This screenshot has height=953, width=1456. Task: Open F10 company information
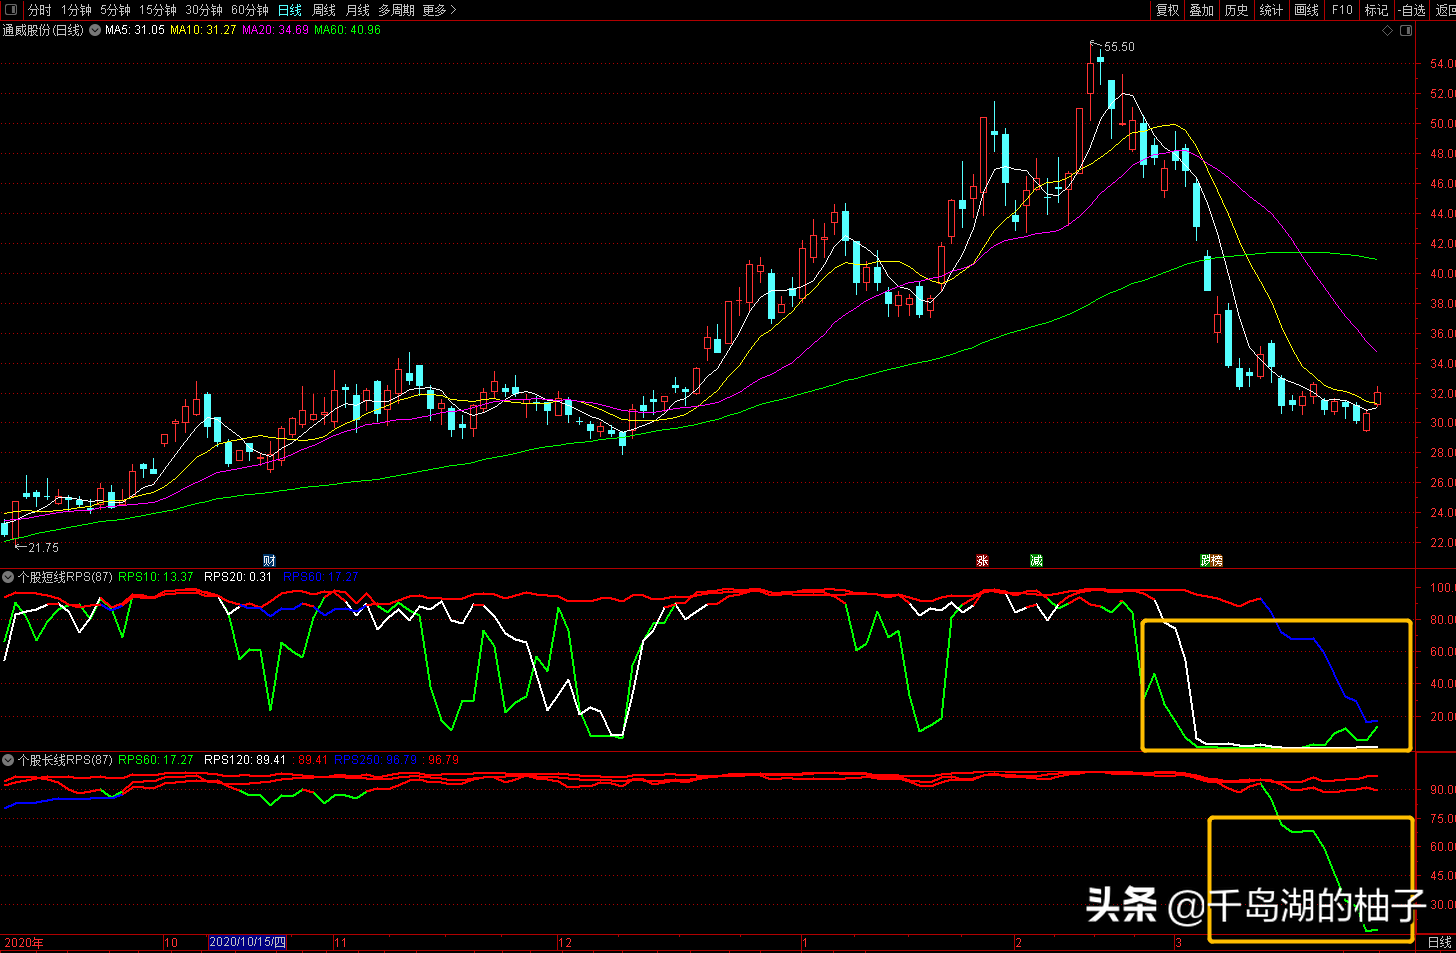coord(1342,10)
